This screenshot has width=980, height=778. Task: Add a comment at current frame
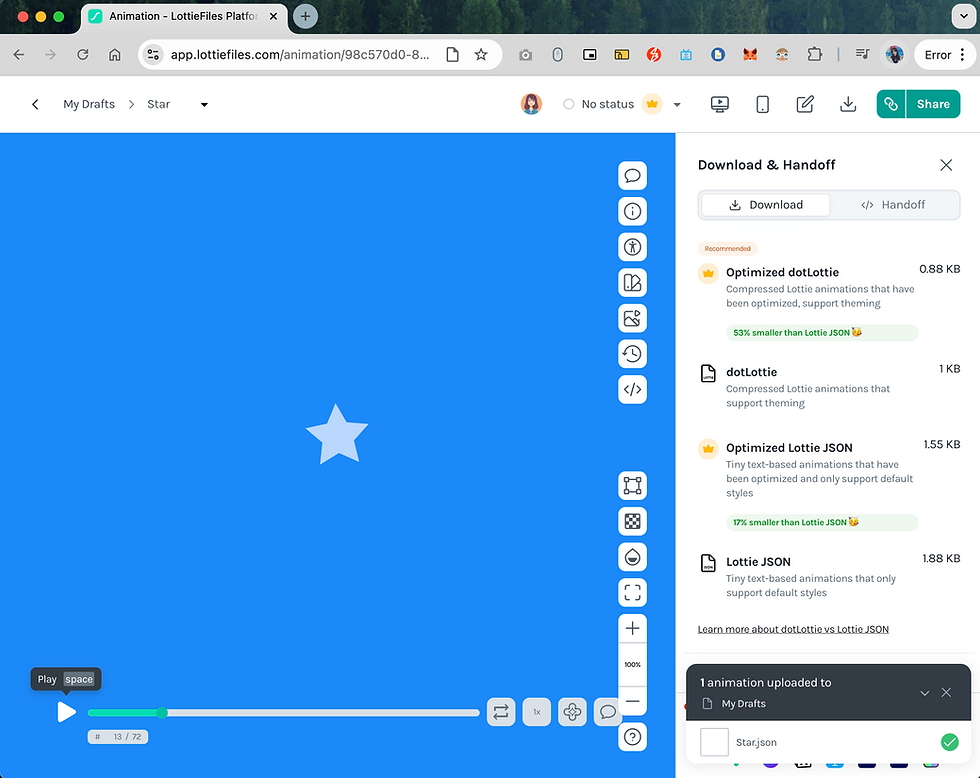(x=607, y=712)
